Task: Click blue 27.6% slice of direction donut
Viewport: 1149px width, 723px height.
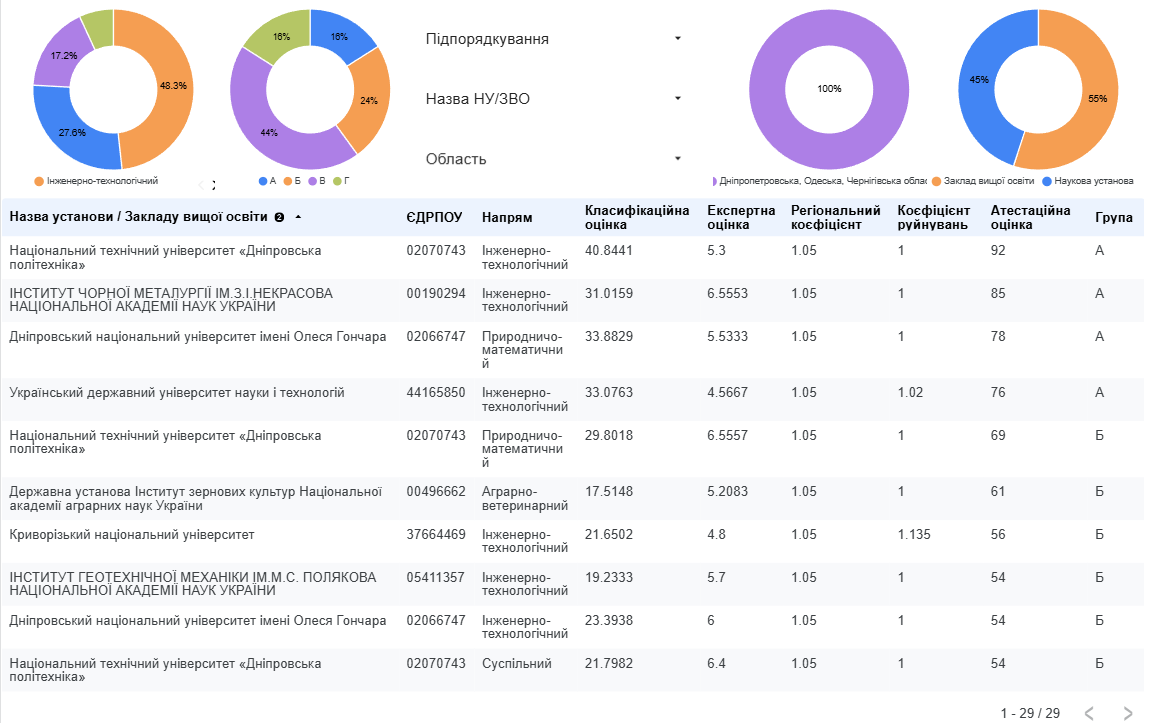Action: point(72,133)
